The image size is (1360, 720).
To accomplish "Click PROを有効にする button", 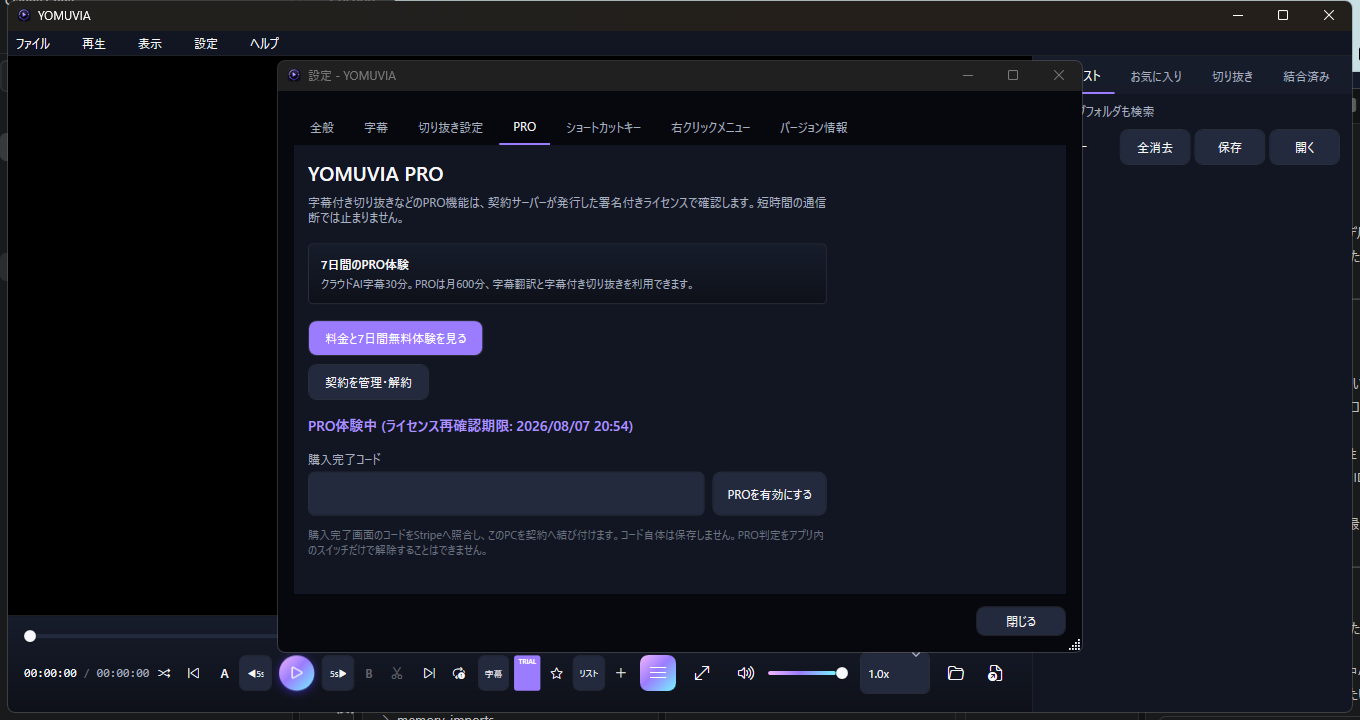I will (x=770, y=494).
